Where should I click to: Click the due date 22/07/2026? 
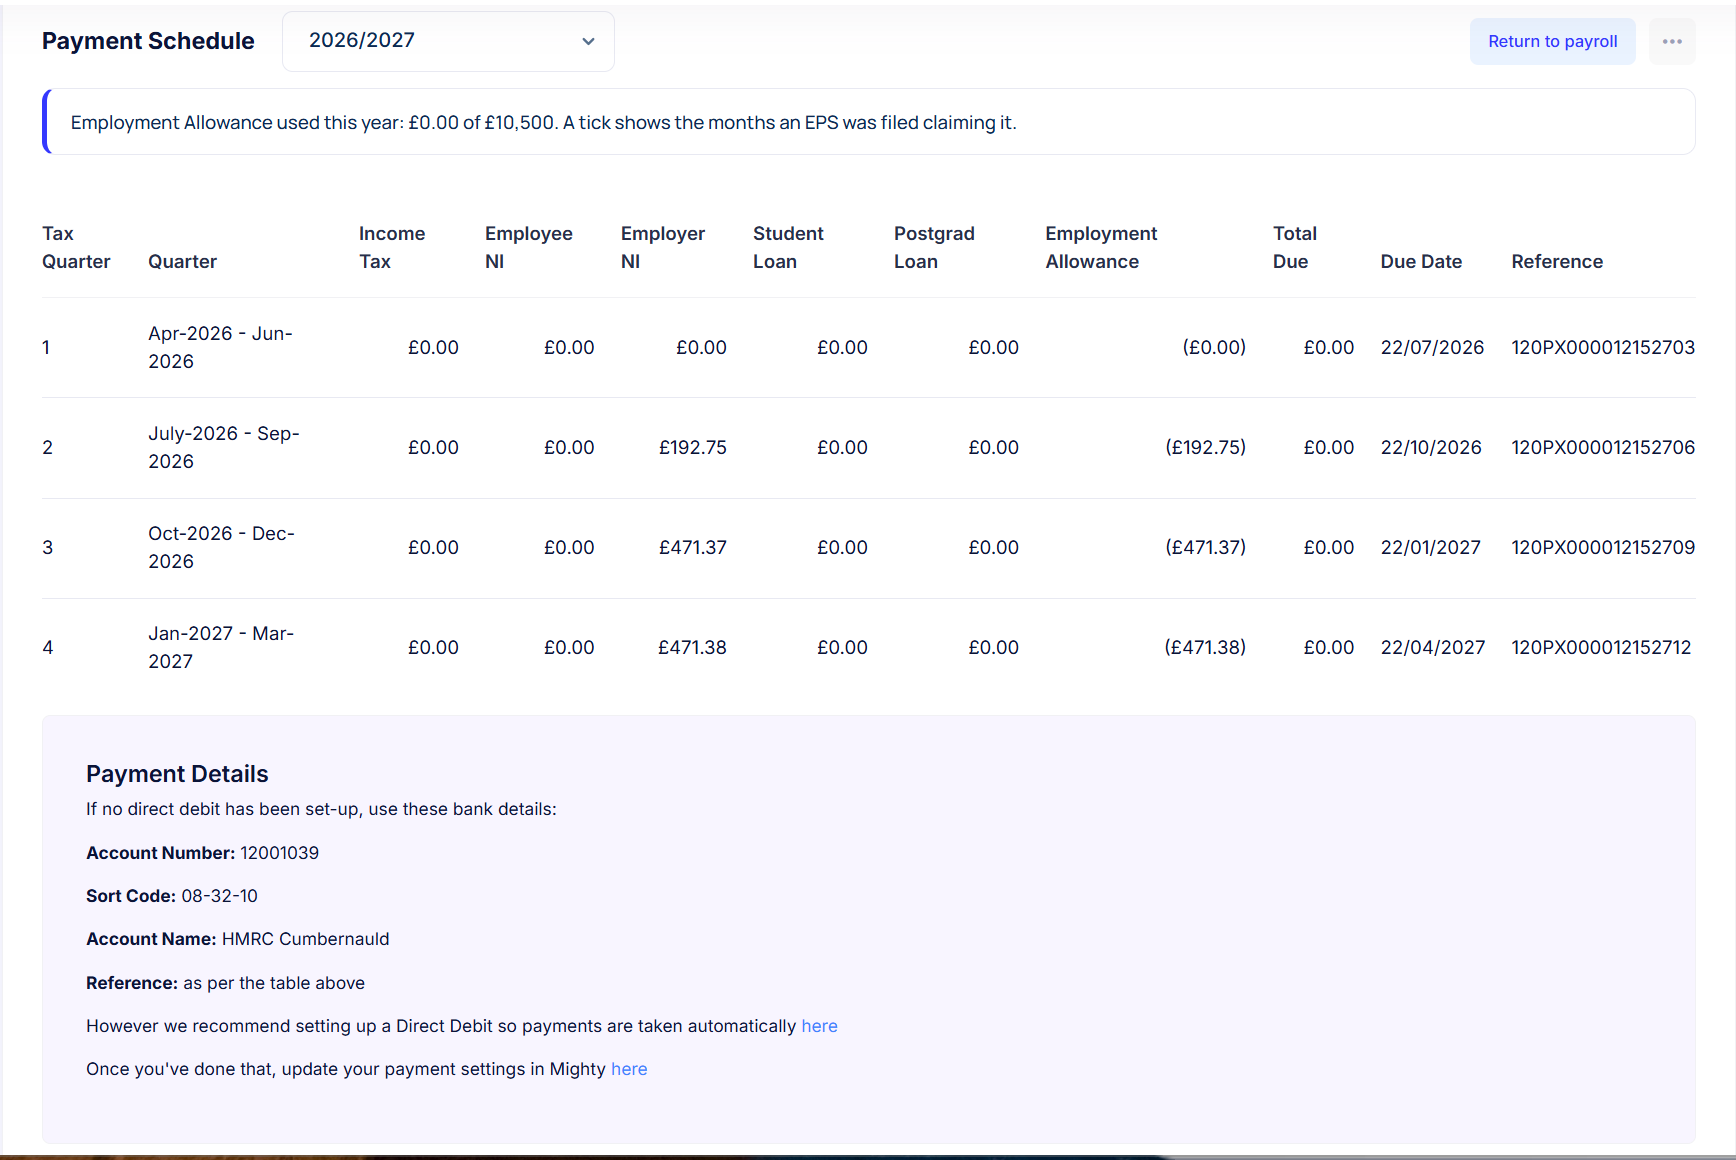pyautogui.click(x=1432, y=347)
